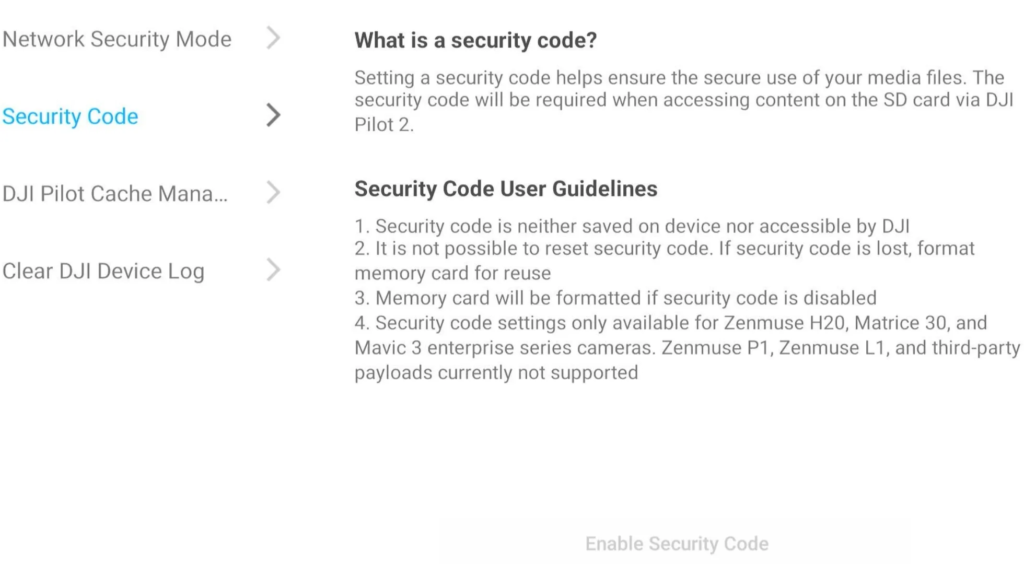1024x564 pixels.
Task: Click the 'Pilot 2.' text line
Action: click(x=384, y=124)
